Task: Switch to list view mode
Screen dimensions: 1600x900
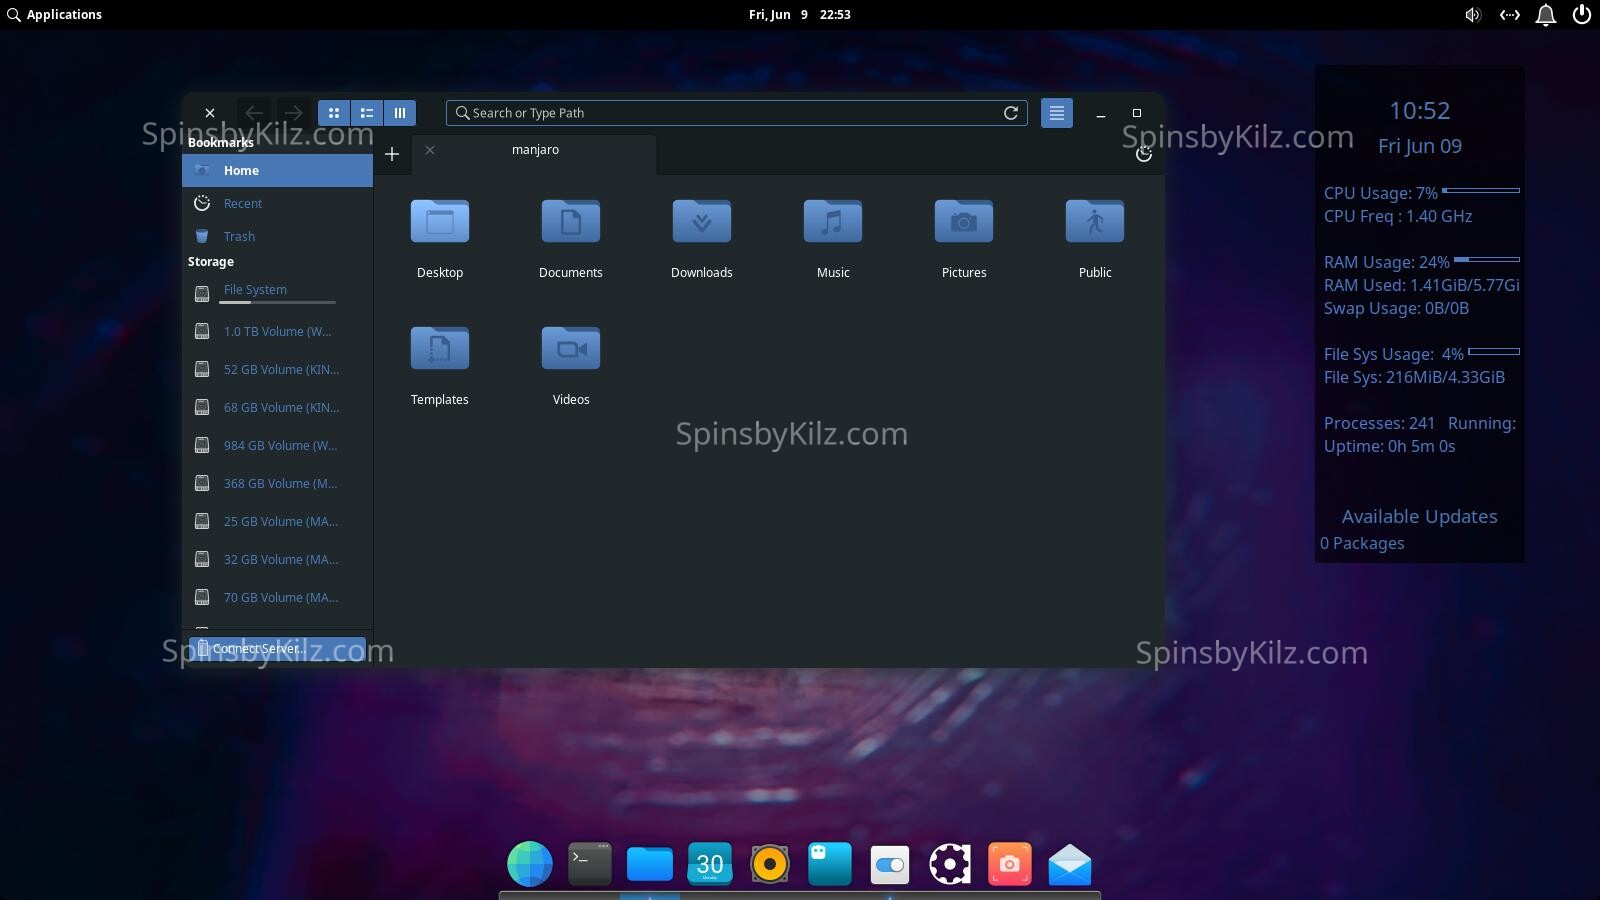Action: point(367,113)
